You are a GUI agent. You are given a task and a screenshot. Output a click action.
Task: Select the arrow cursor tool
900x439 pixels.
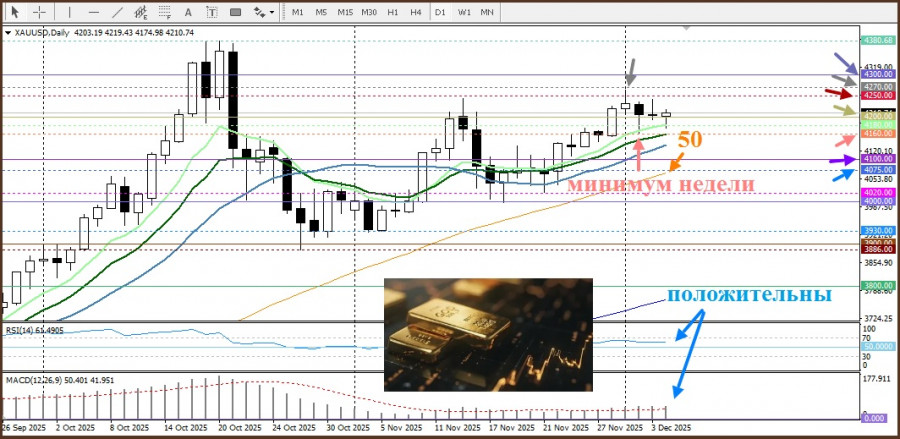click(15, 11)
